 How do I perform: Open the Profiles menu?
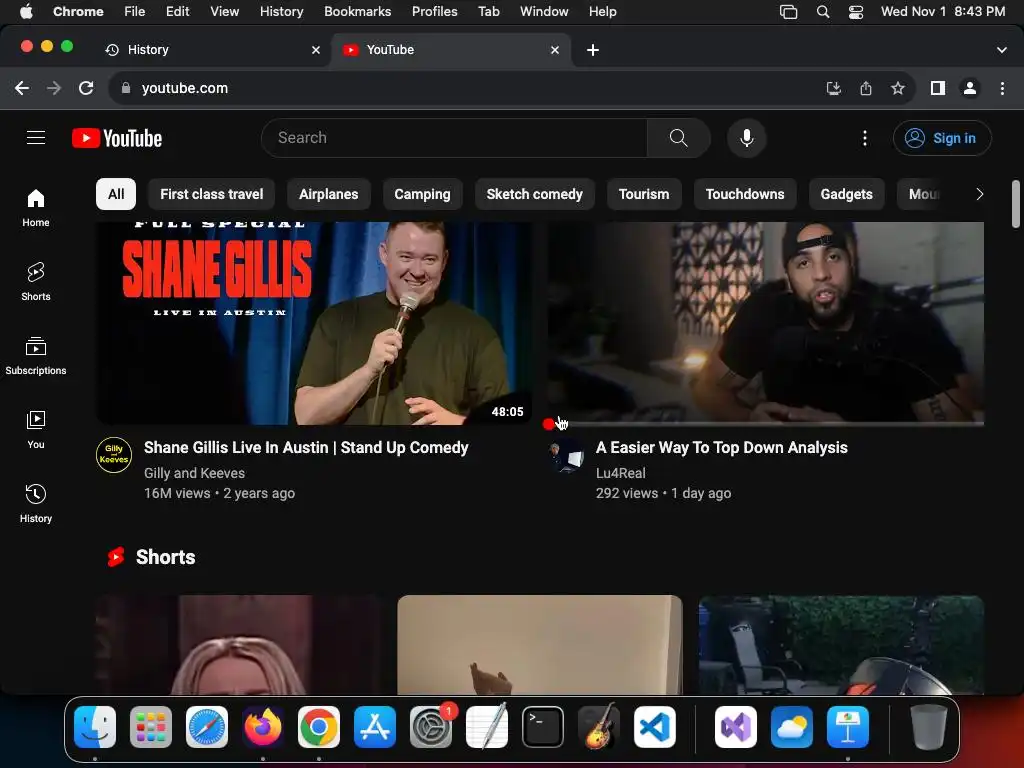click(434, 12)
